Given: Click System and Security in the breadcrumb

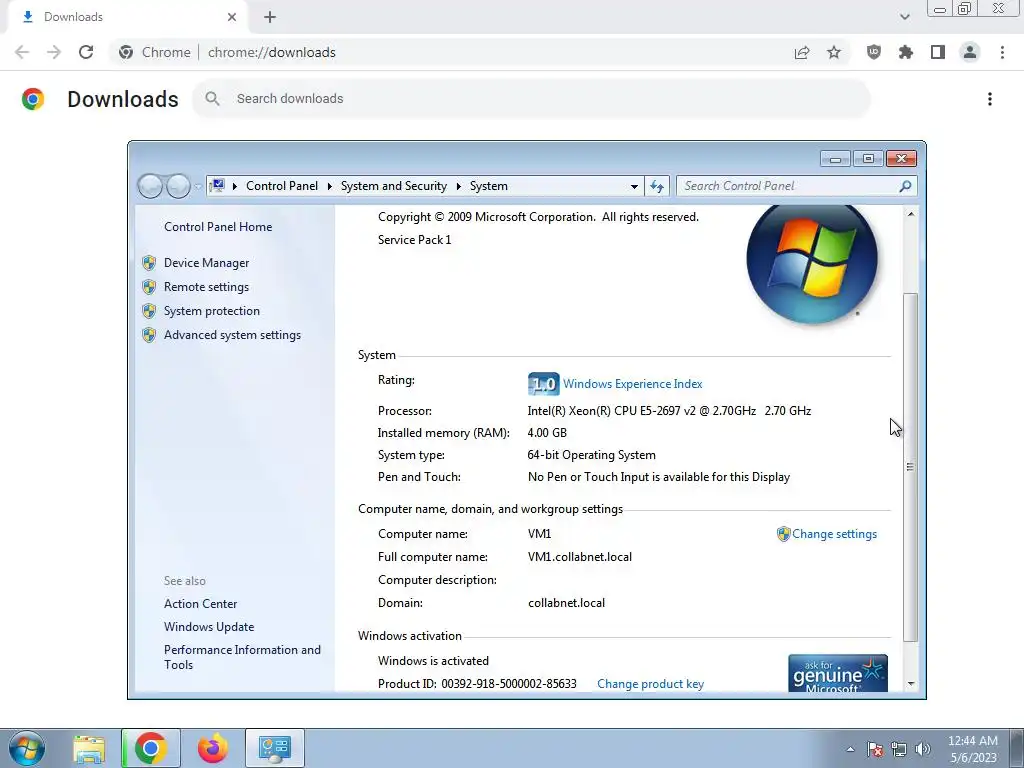Looking at the screenshot, I should point(394,186).
